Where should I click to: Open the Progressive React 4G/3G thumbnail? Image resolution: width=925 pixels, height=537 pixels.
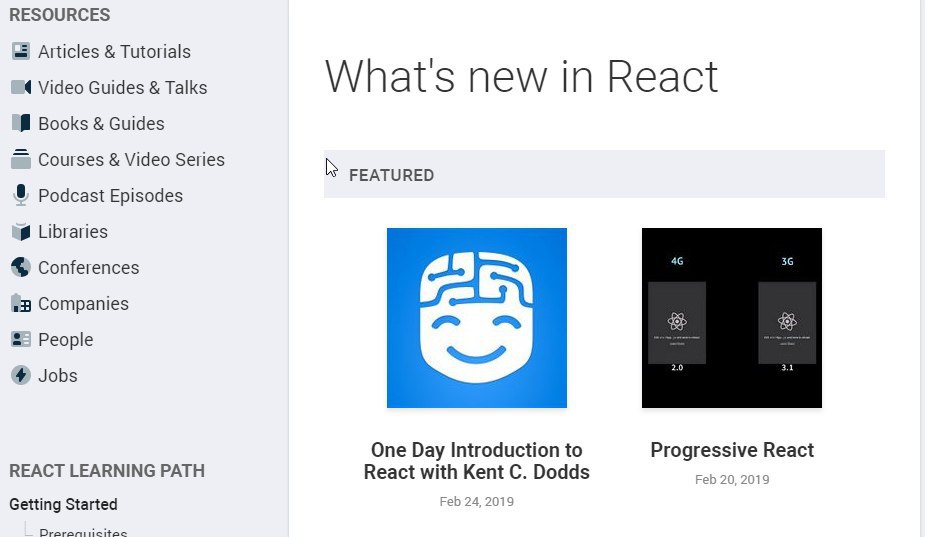(x=732, y=317)
